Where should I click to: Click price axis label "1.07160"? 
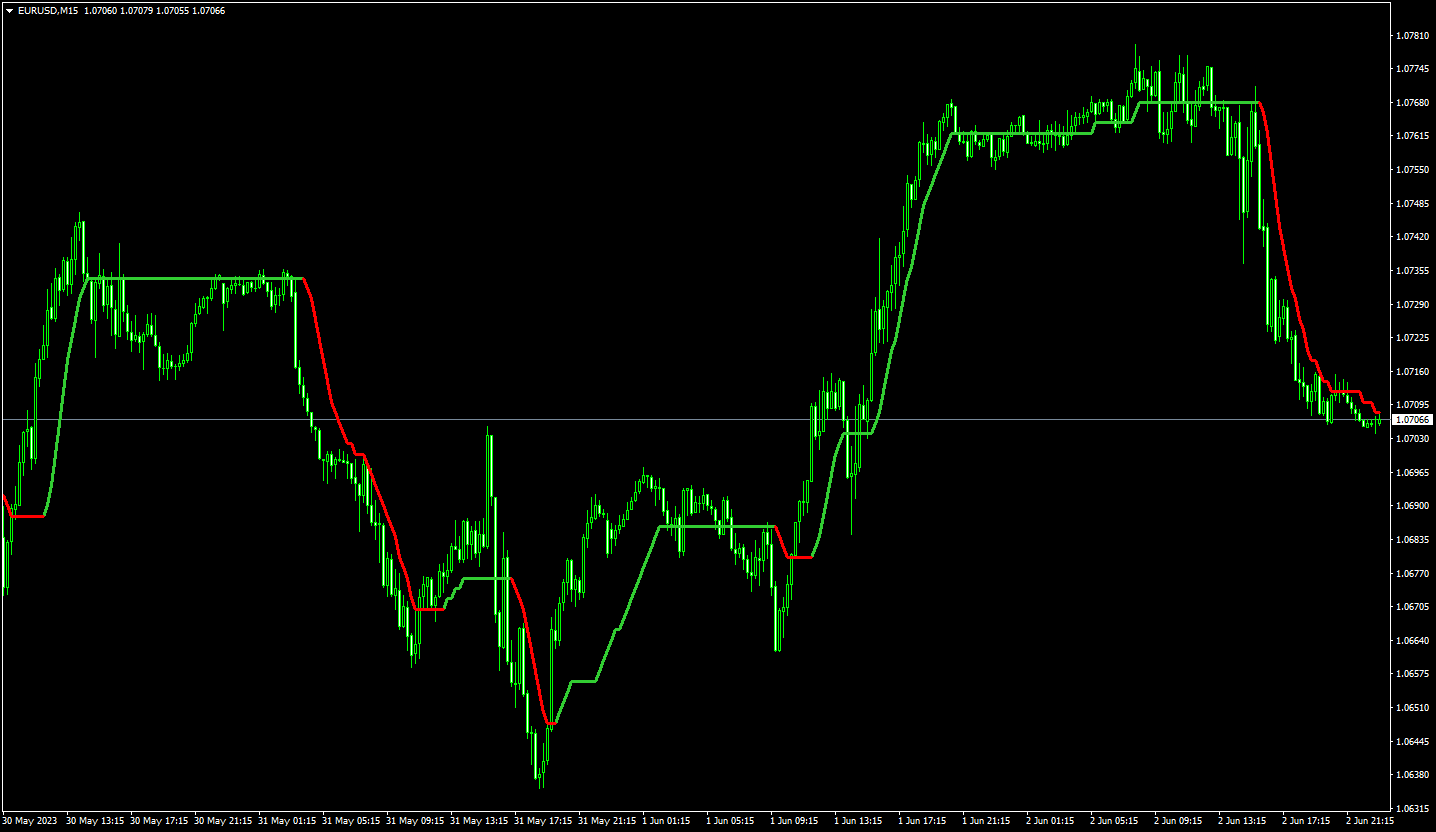[x=1412, y=372]
